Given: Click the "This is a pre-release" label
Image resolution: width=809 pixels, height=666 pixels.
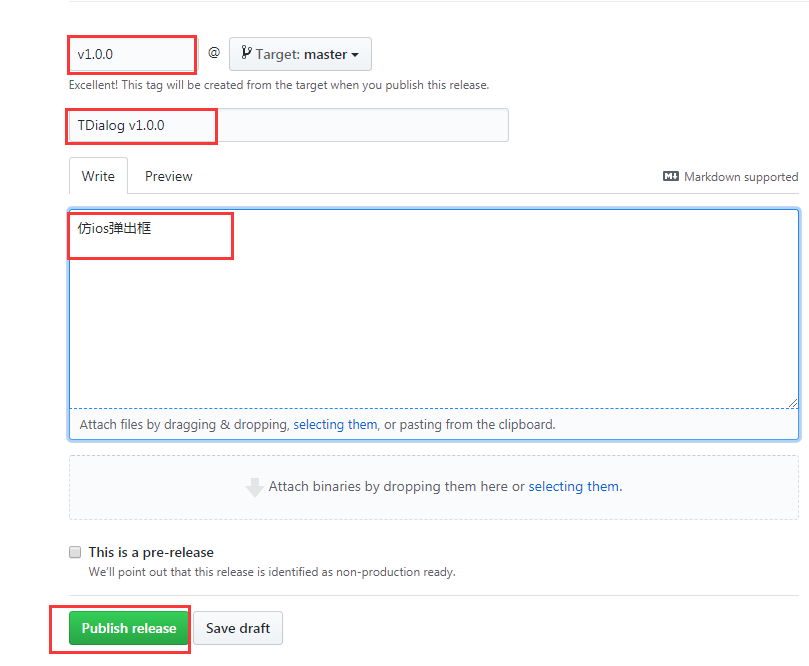Looking at the screenshot, I should coord(151,552).
